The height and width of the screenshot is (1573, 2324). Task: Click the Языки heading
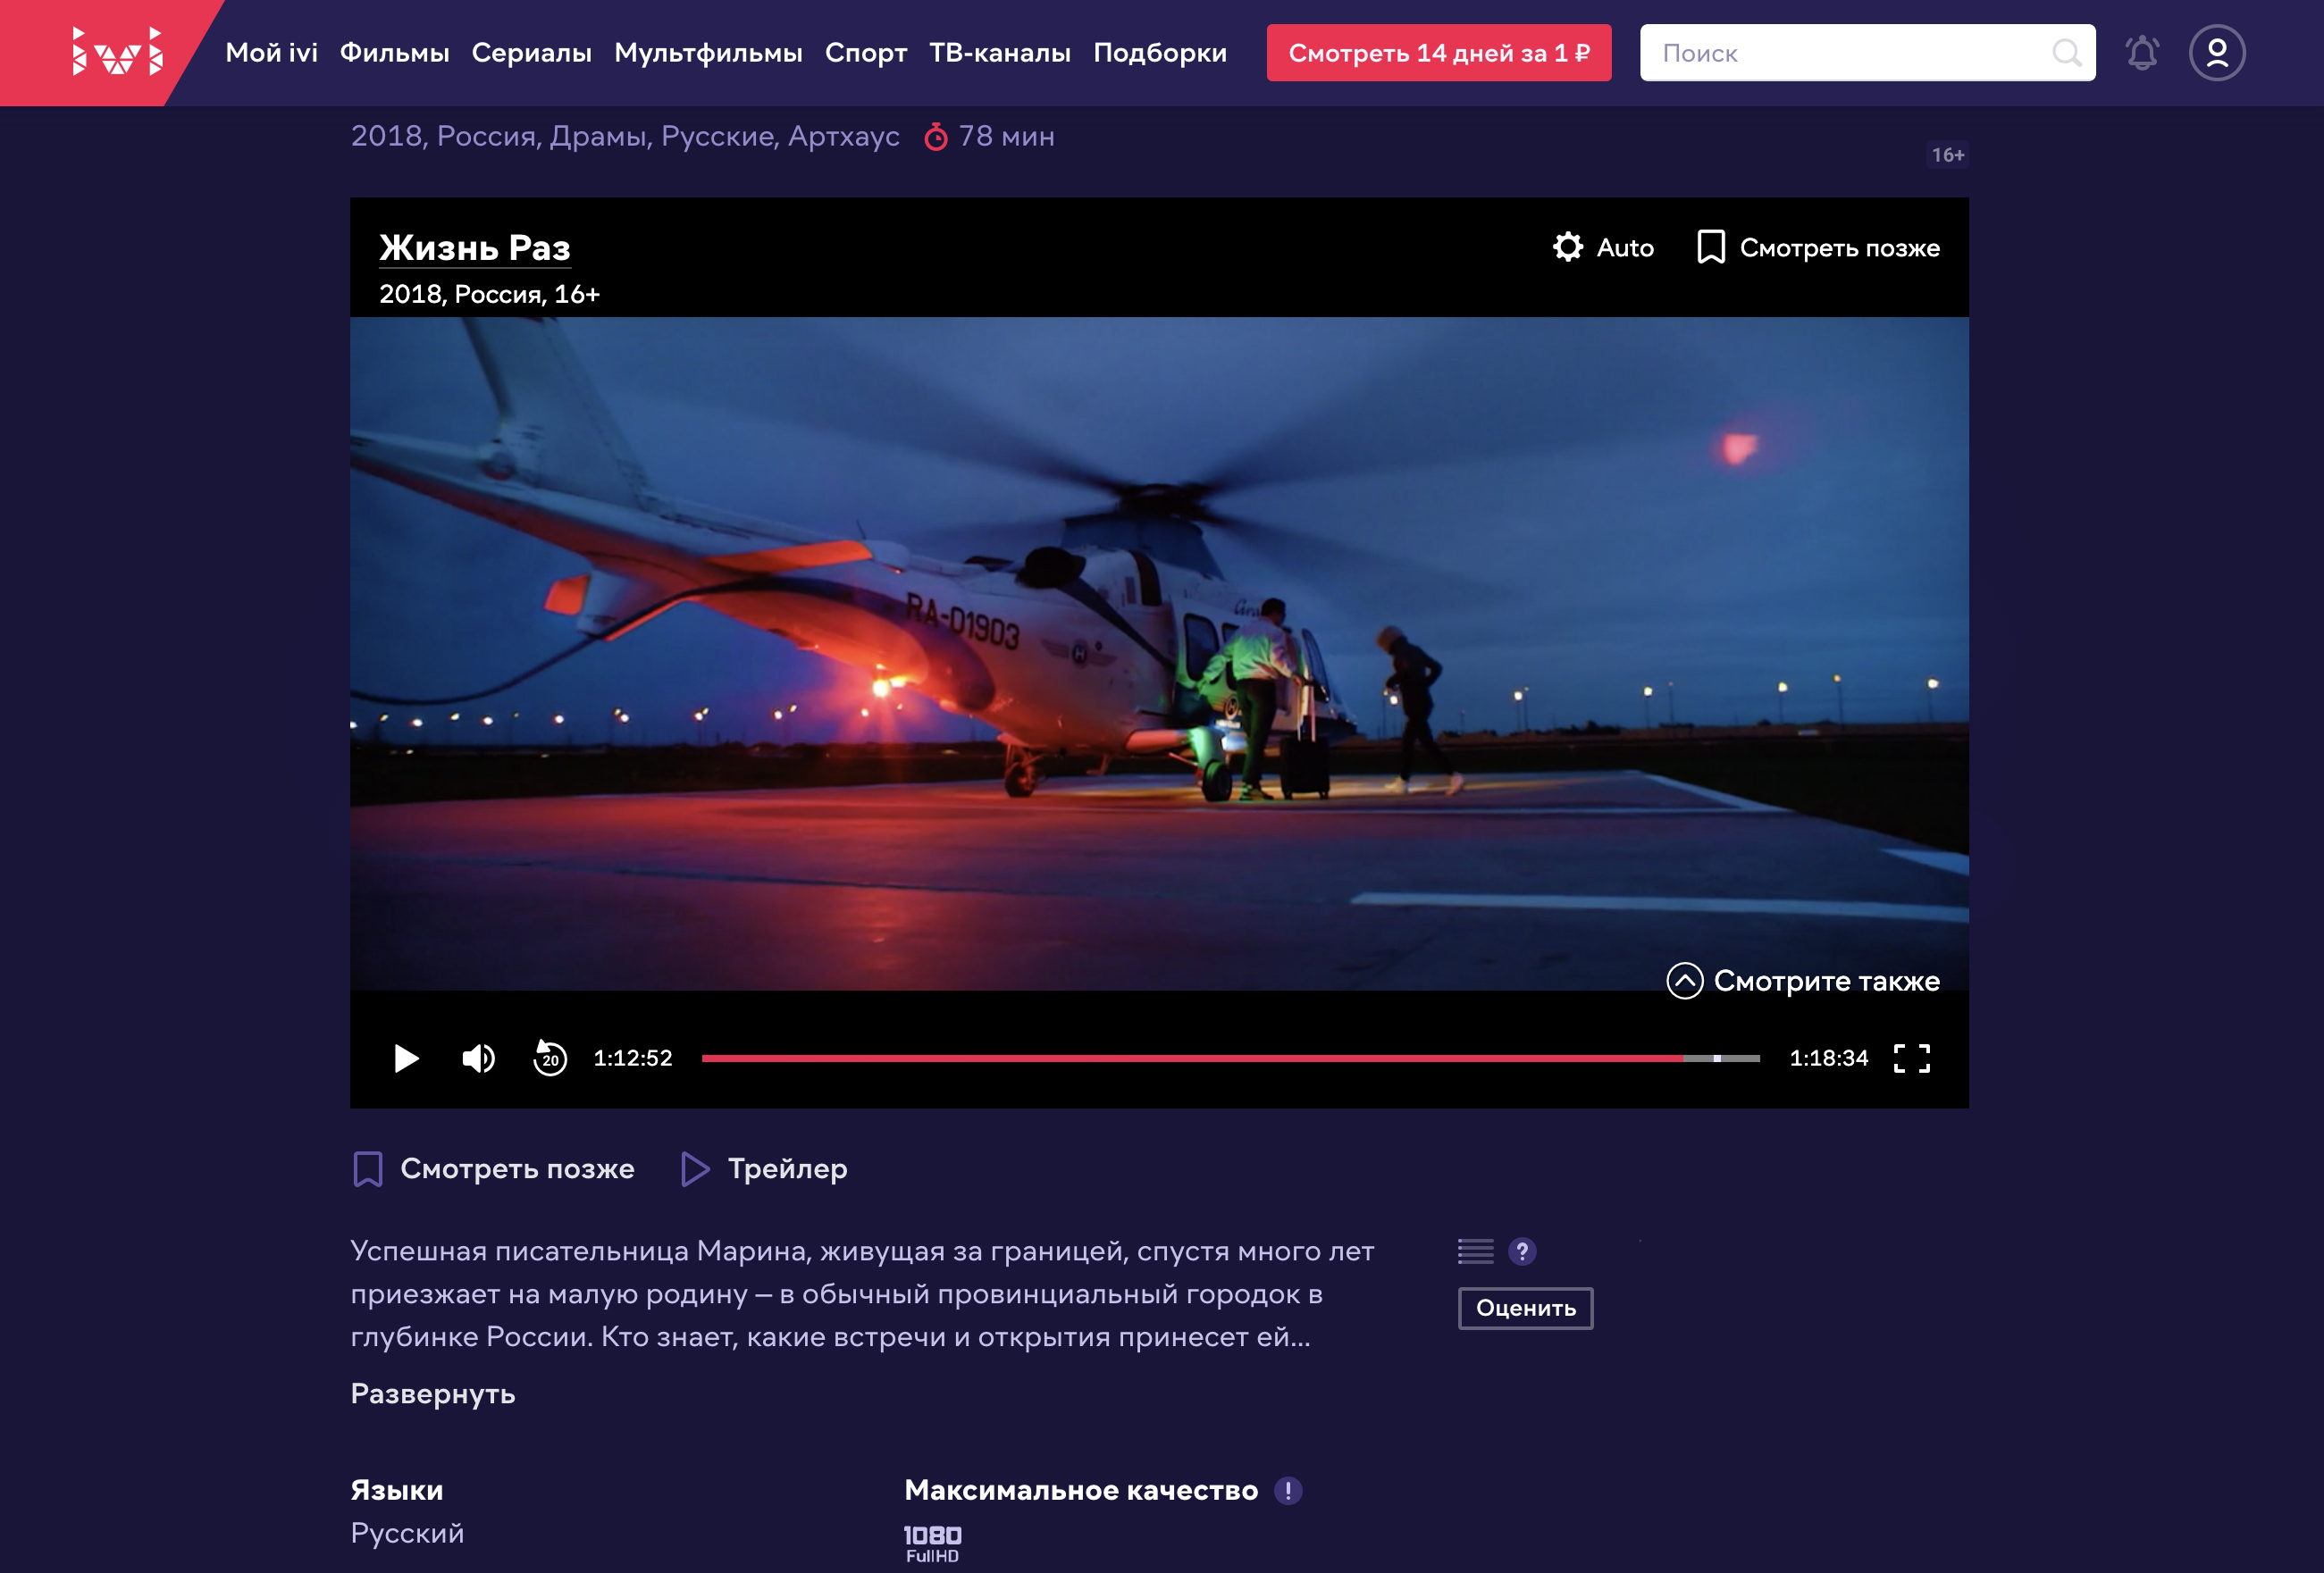pyautogui.click(x=397, y=1490)
